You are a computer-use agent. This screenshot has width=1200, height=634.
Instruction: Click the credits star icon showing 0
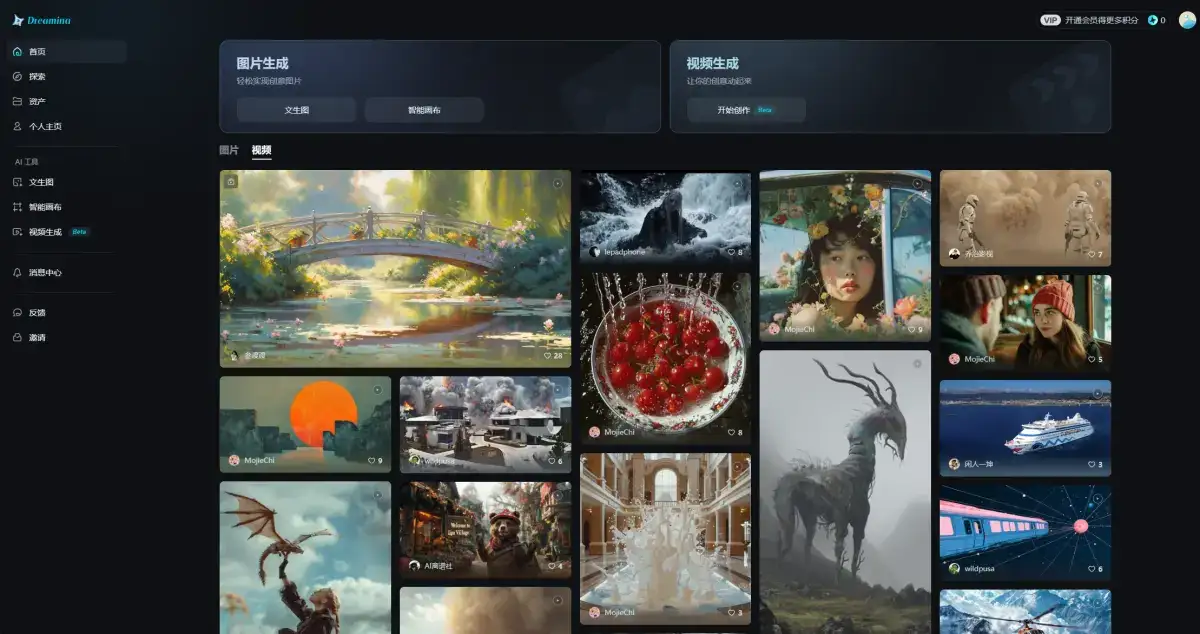tap(1152, 20)
